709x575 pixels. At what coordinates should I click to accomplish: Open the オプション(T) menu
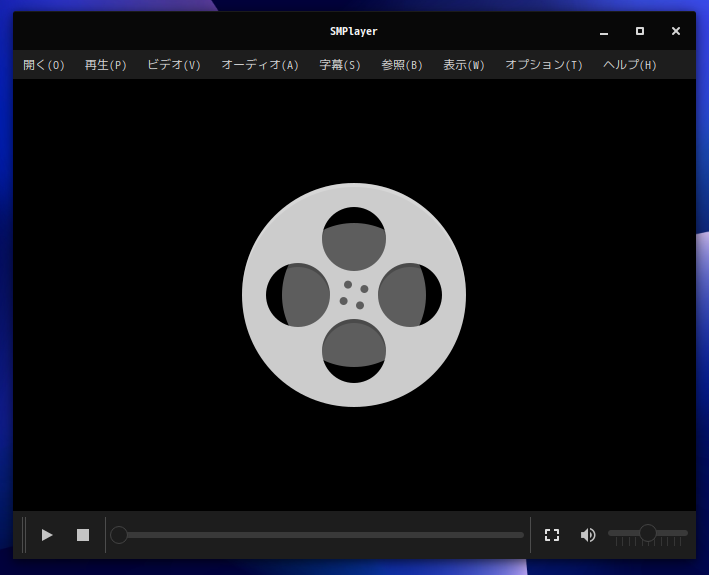click(544, 65)
